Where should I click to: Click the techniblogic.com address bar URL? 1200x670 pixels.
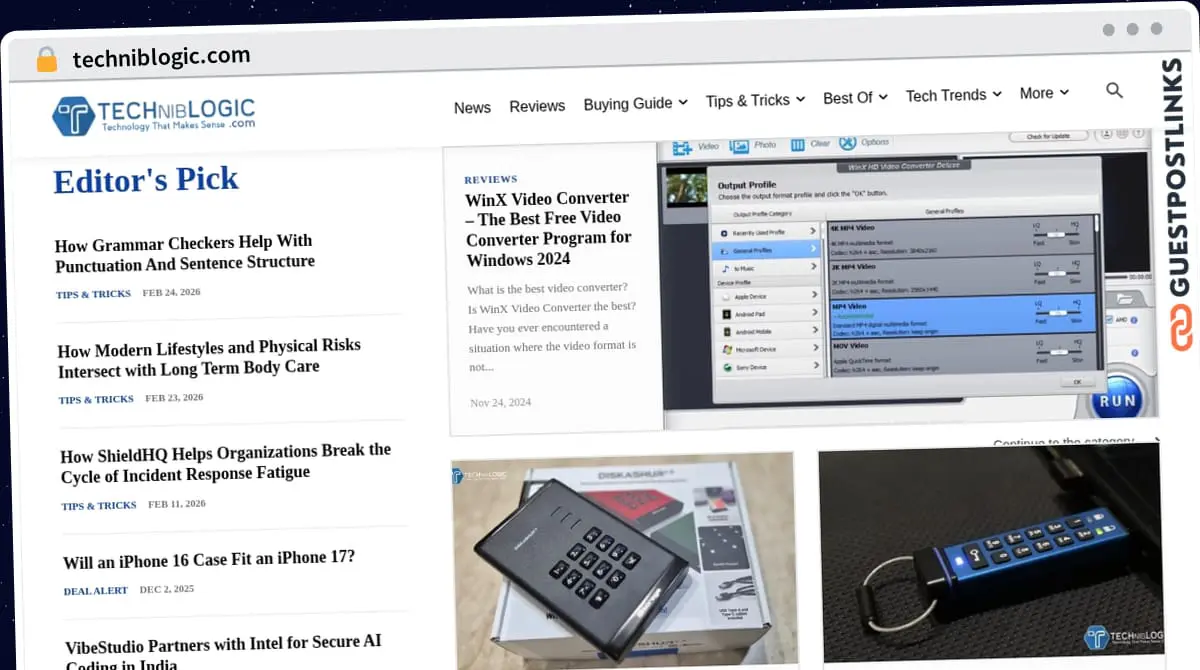[x=161, y=57]
